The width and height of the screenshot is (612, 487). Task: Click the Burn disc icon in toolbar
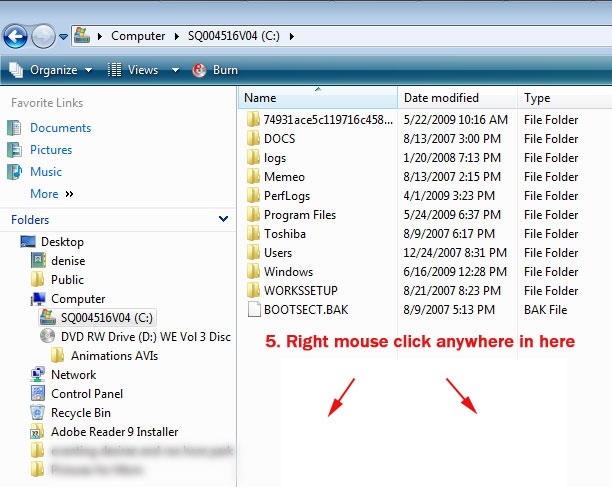199,70
